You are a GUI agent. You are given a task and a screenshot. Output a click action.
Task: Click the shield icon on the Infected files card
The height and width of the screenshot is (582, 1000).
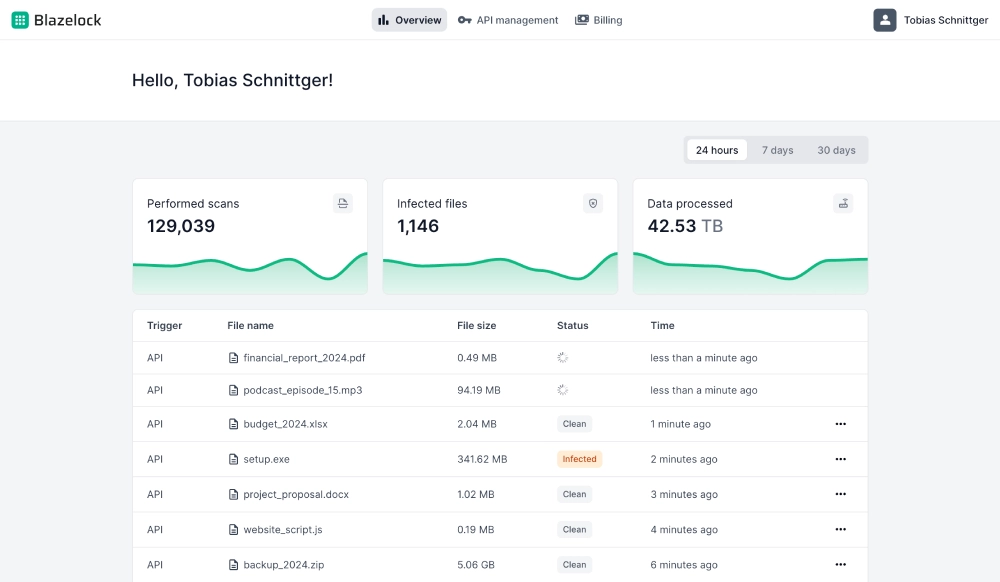593,203
